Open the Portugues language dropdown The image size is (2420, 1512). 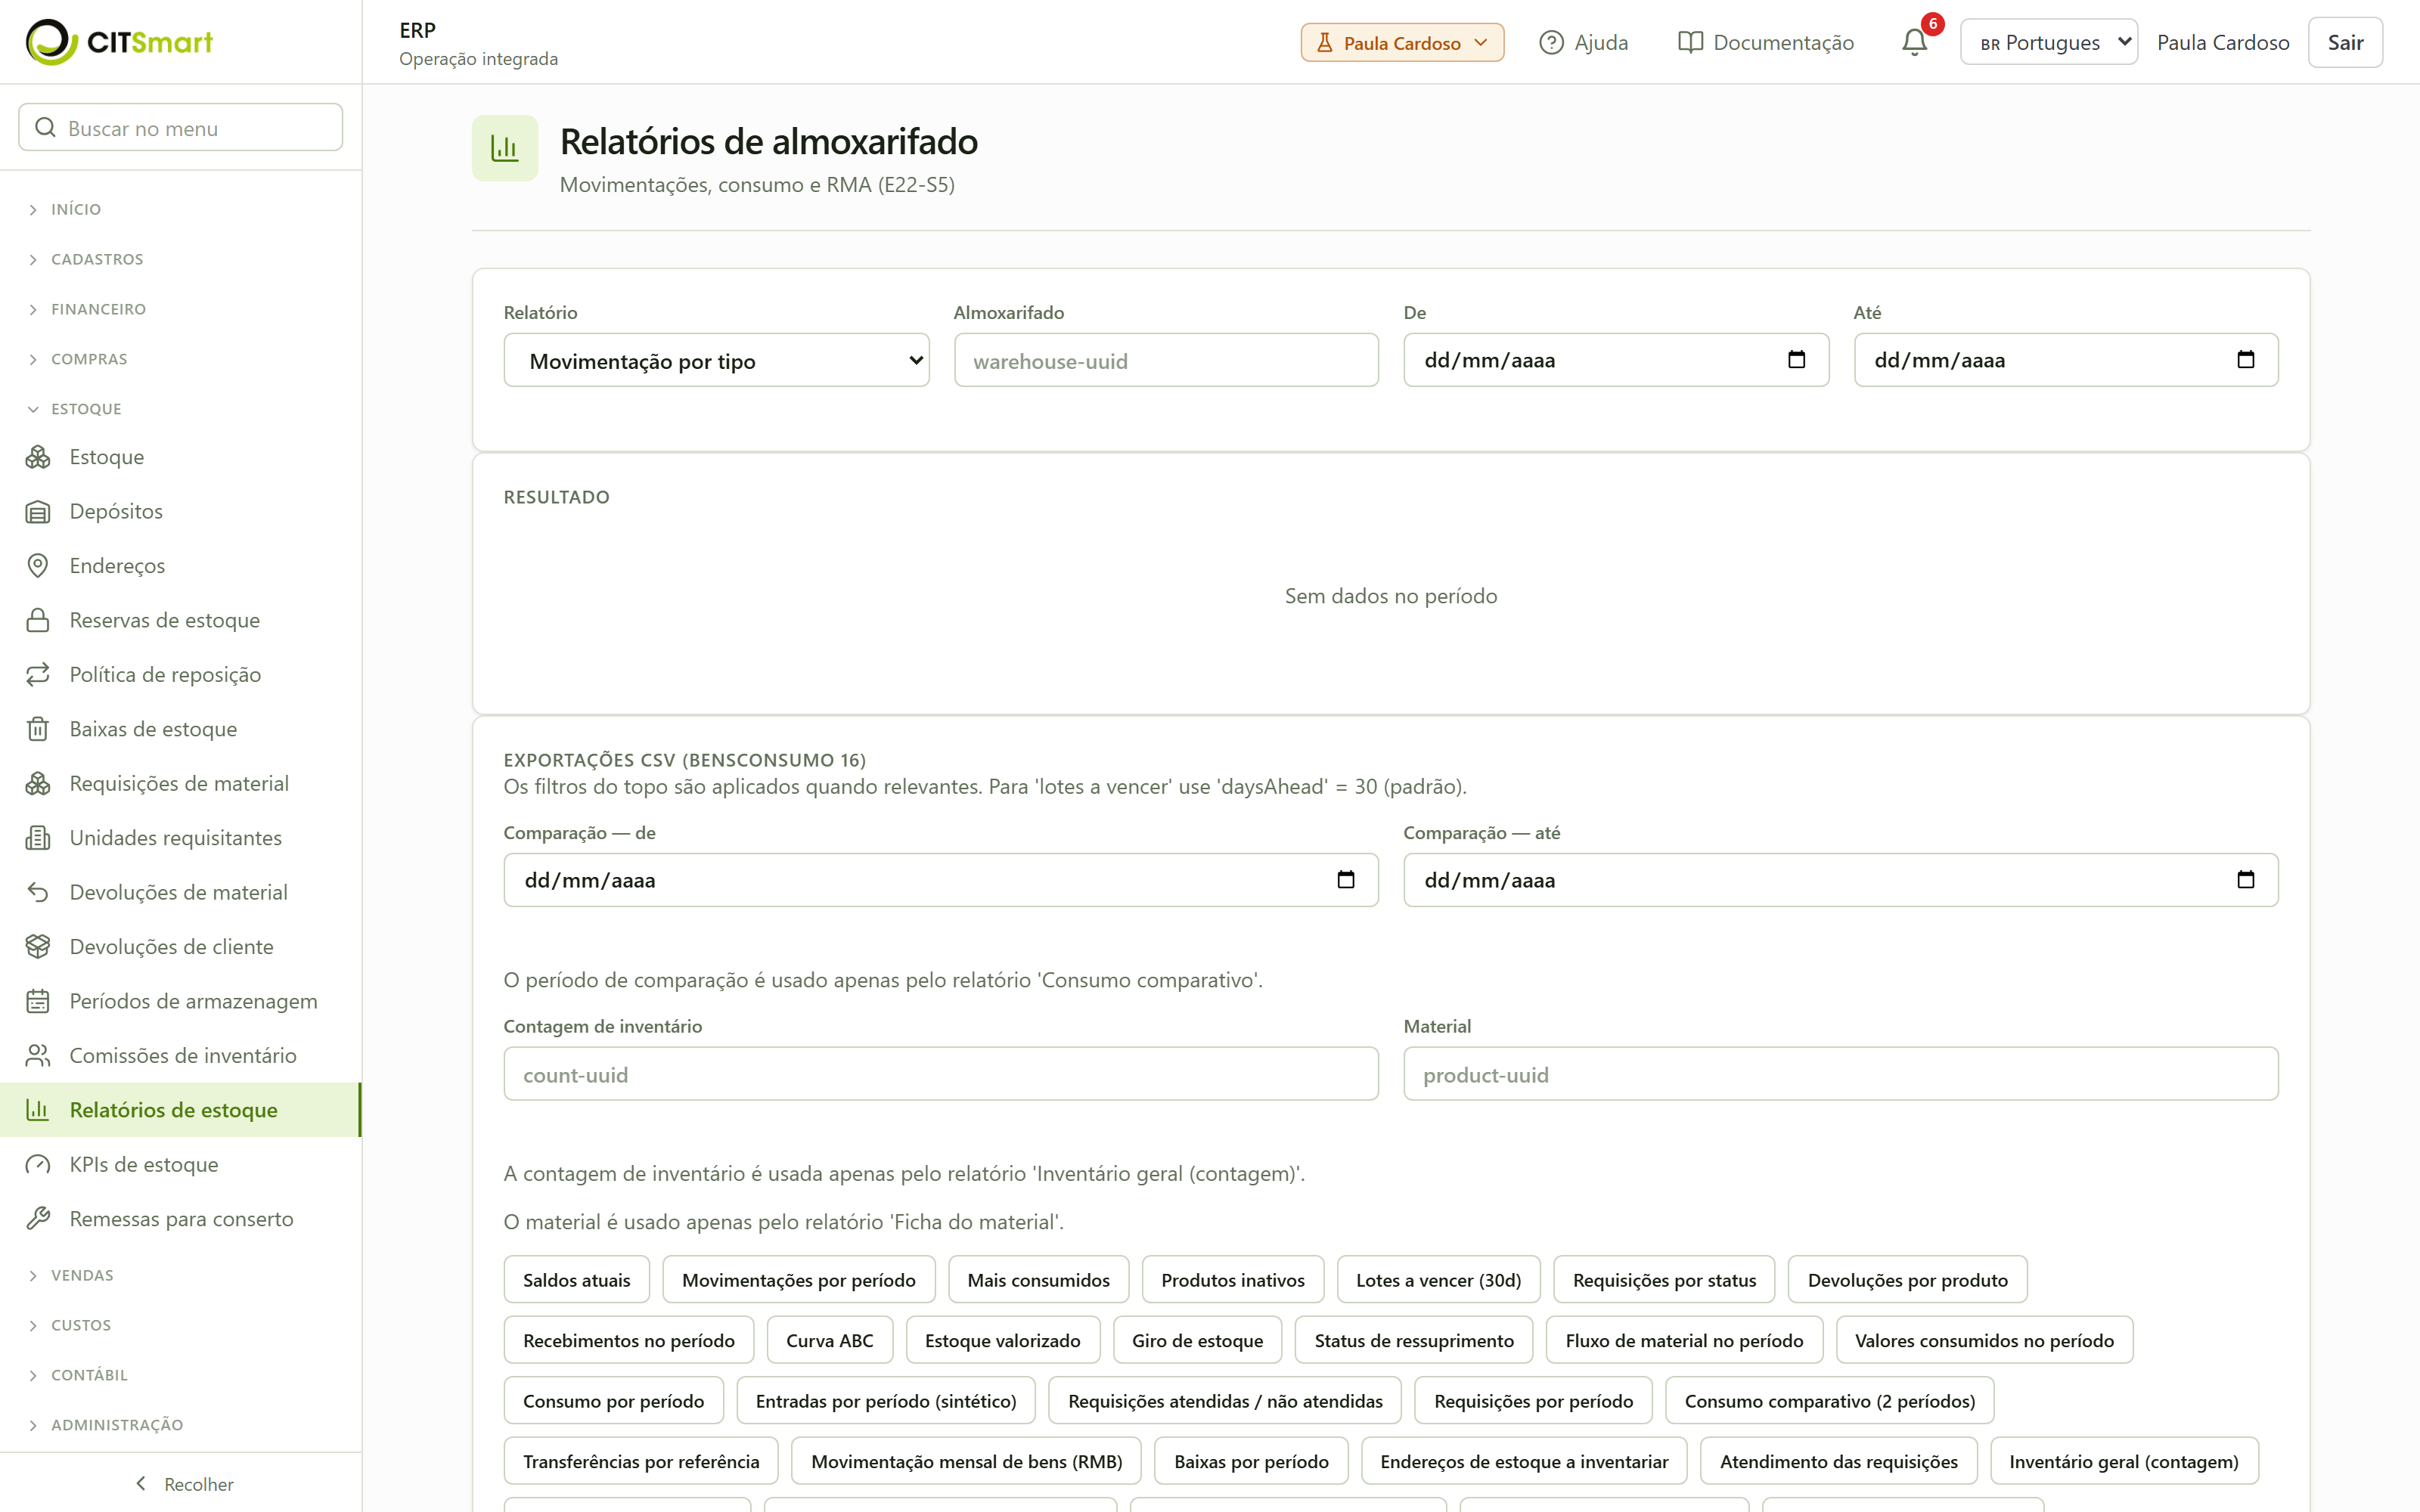pyautogui.click(x=2049, y=42)
